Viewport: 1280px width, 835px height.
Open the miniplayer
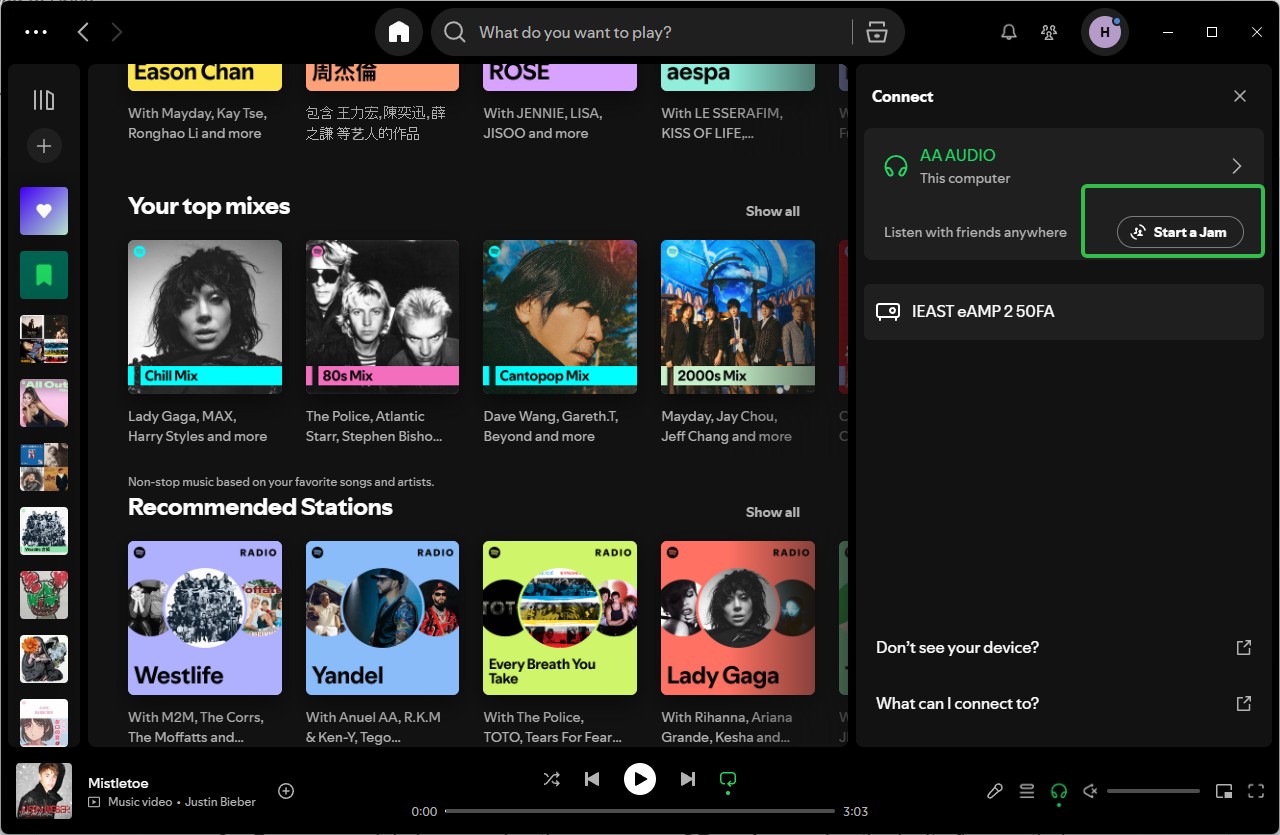point(1223,791)
